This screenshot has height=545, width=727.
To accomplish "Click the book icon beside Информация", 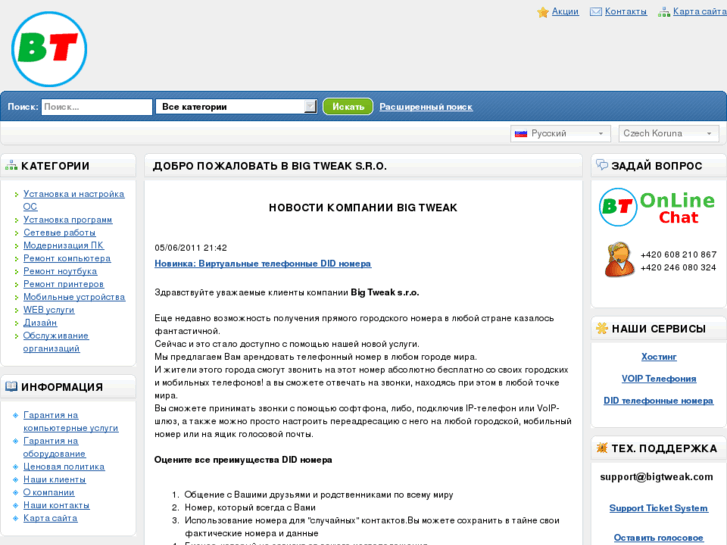I will click(x=11, y=386).
